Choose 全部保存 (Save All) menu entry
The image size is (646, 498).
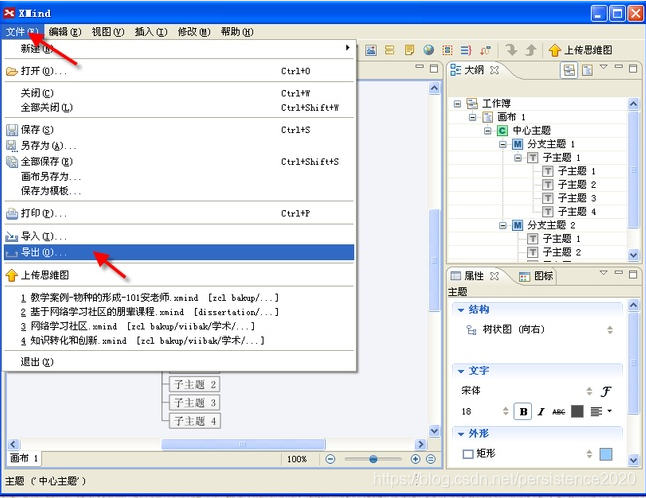coord(179,161)
